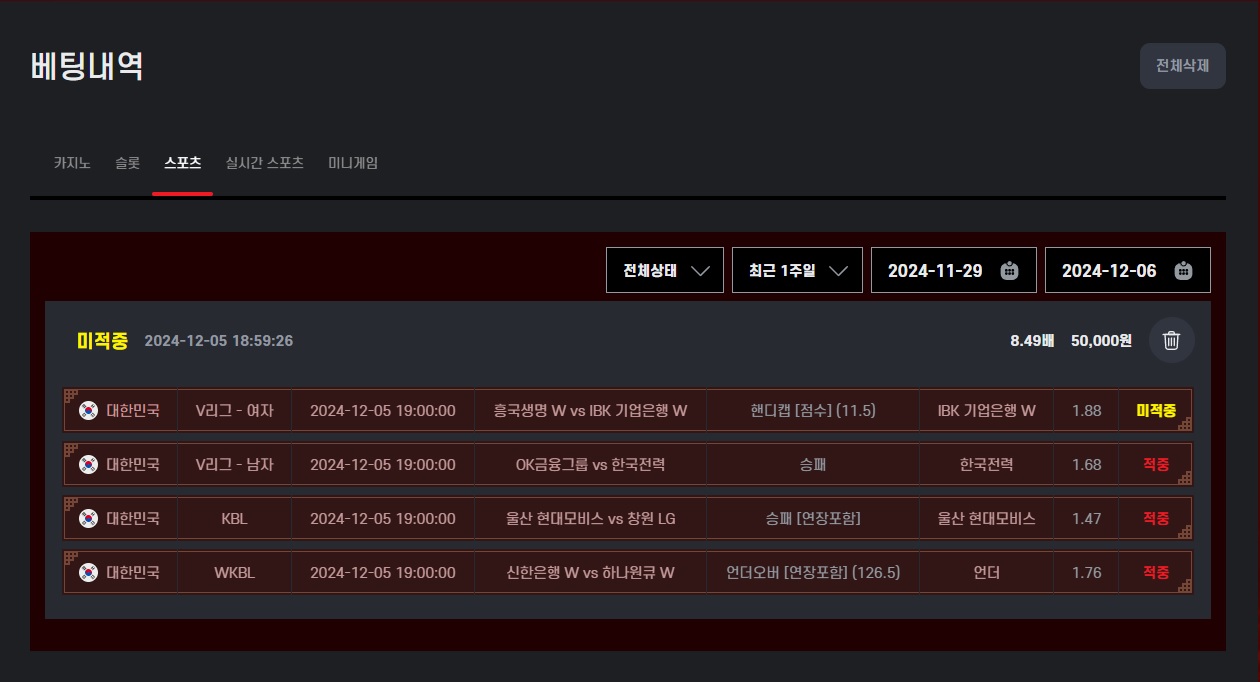Click the 베팅내역 page heading
Viewport: 1260px width, 682px height.
pos(87,66)
